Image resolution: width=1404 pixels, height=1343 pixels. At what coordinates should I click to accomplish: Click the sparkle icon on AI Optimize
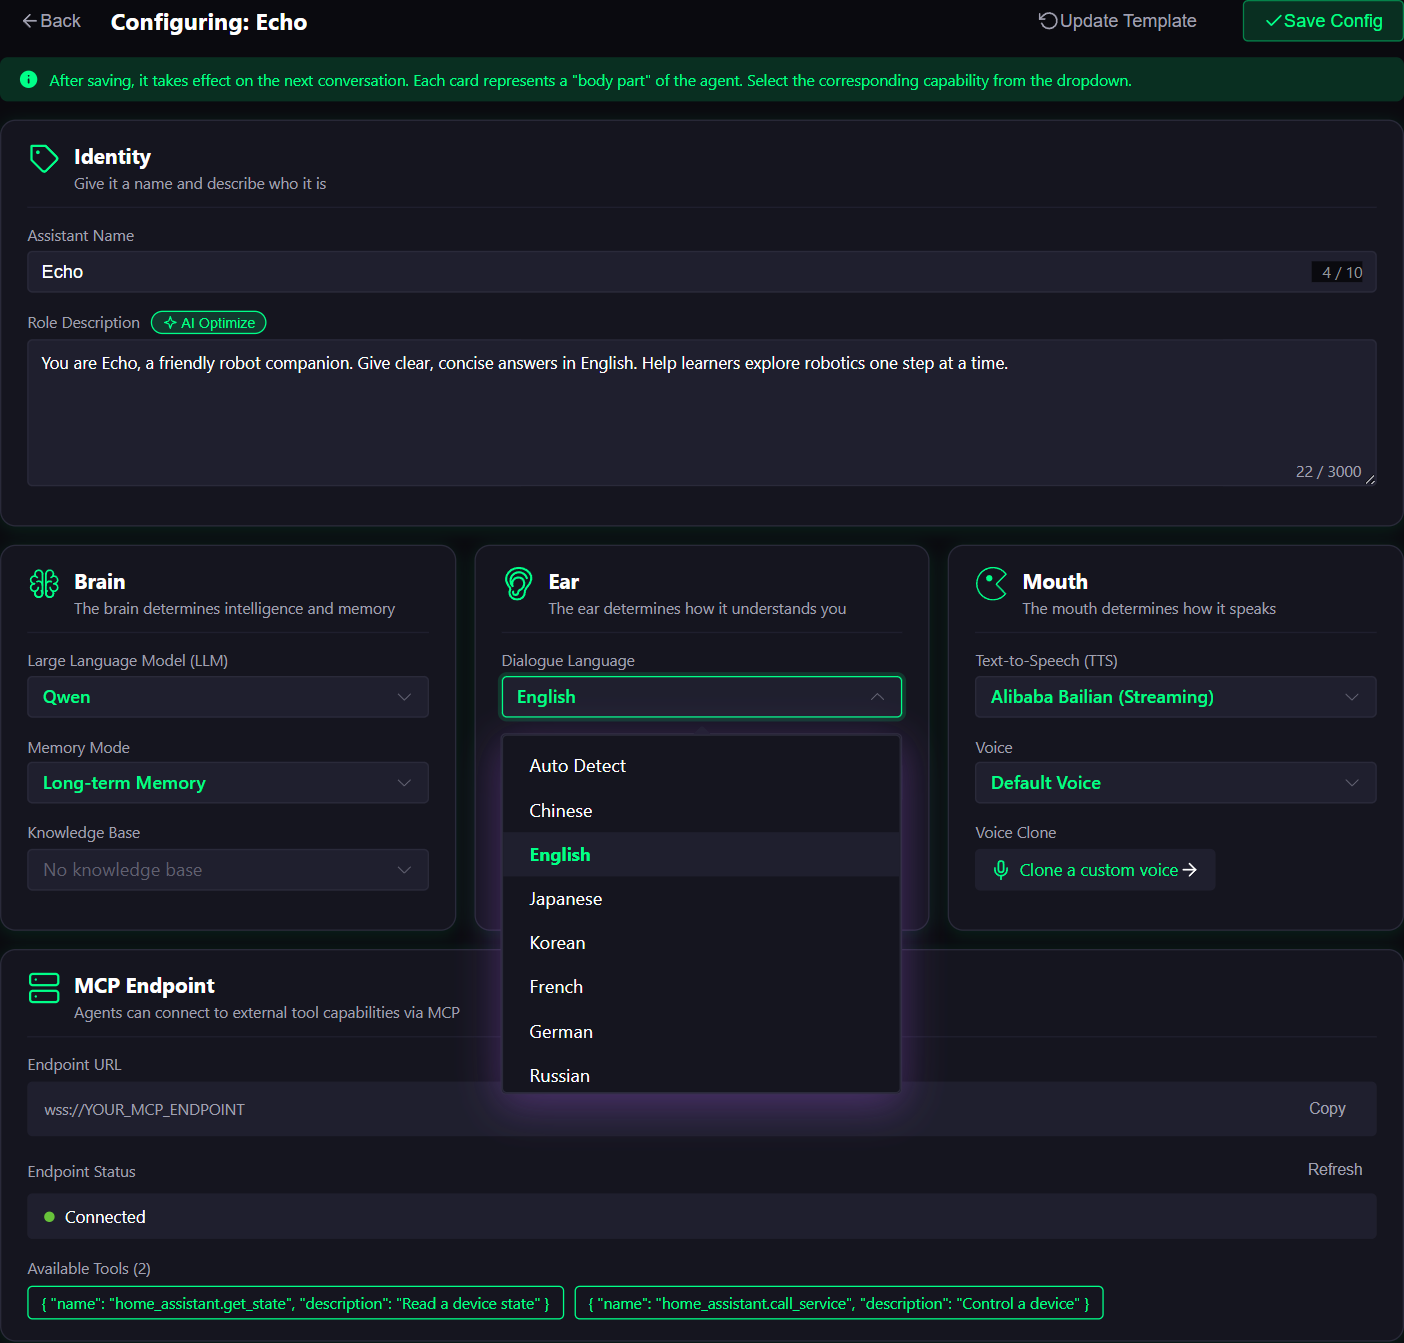(170, 323)
